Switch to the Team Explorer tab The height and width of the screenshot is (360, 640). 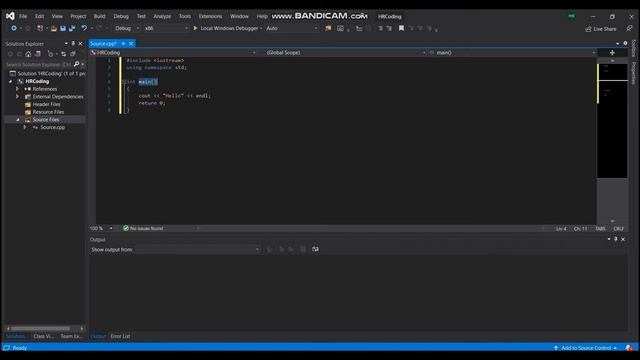click(71, 336)
